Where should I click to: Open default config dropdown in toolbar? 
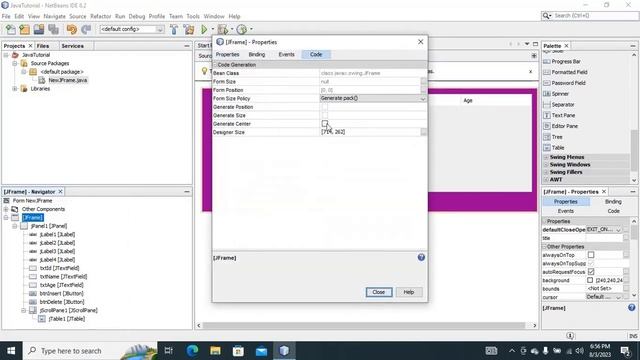[x=160, y=29]
